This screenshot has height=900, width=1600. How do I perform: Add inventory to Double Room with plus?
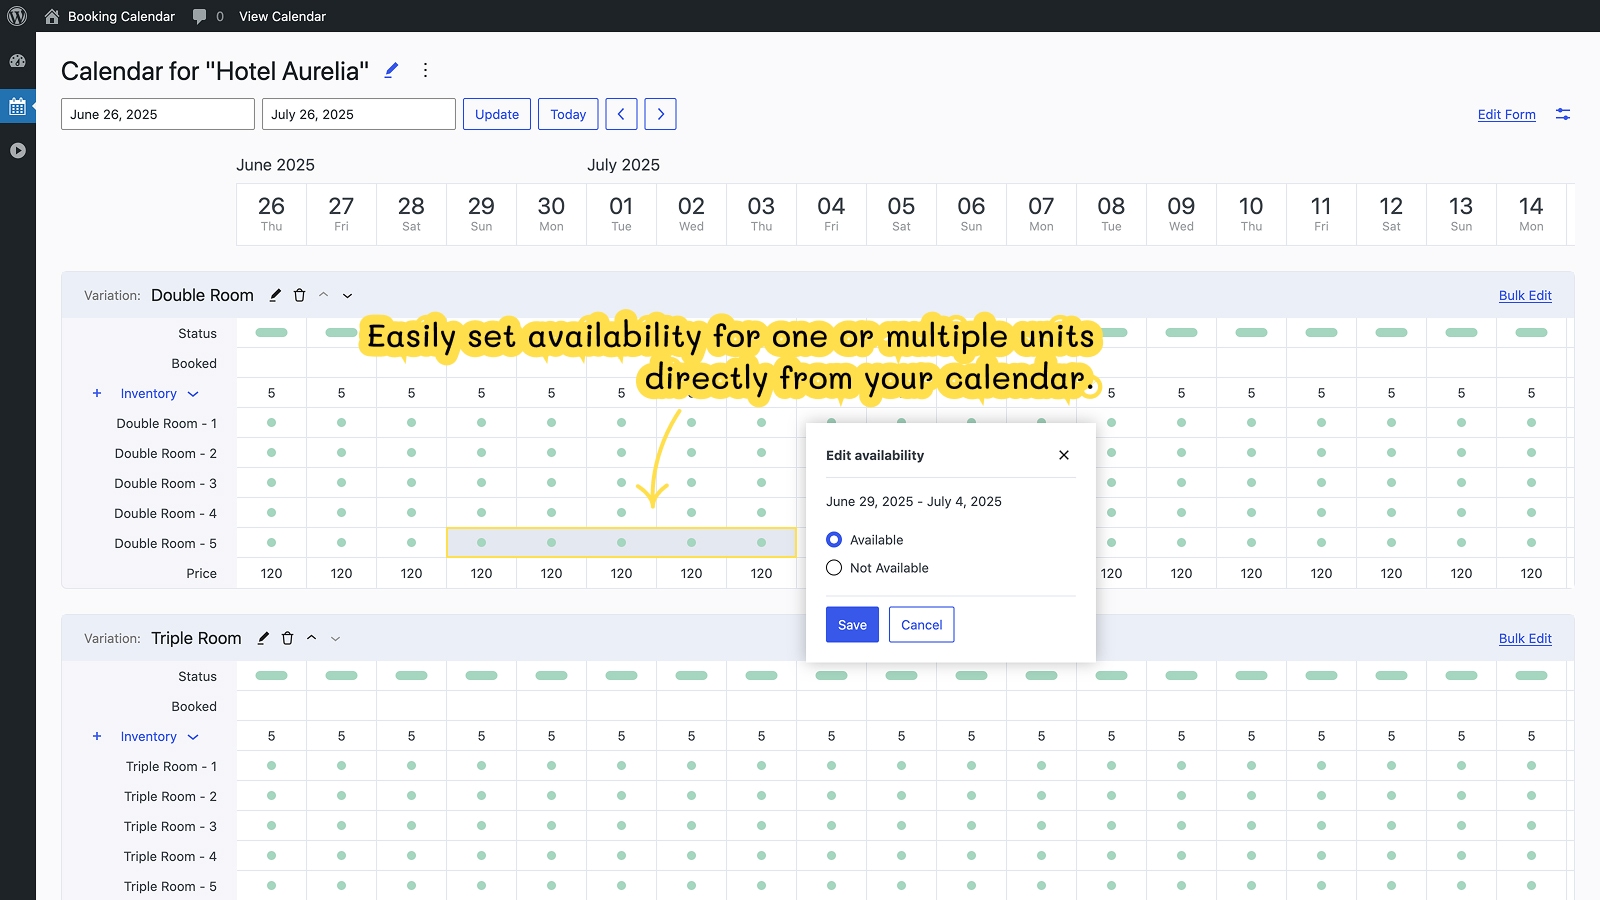coord(97,393)
